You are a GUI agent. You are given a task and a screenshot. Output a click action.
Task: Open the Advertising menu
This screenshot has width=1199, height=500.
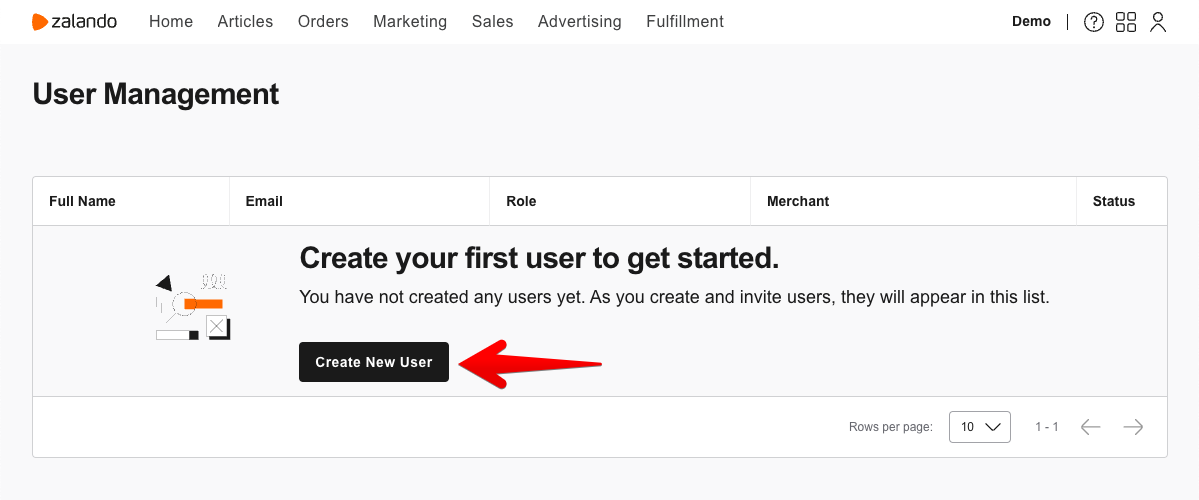point(580,21)
